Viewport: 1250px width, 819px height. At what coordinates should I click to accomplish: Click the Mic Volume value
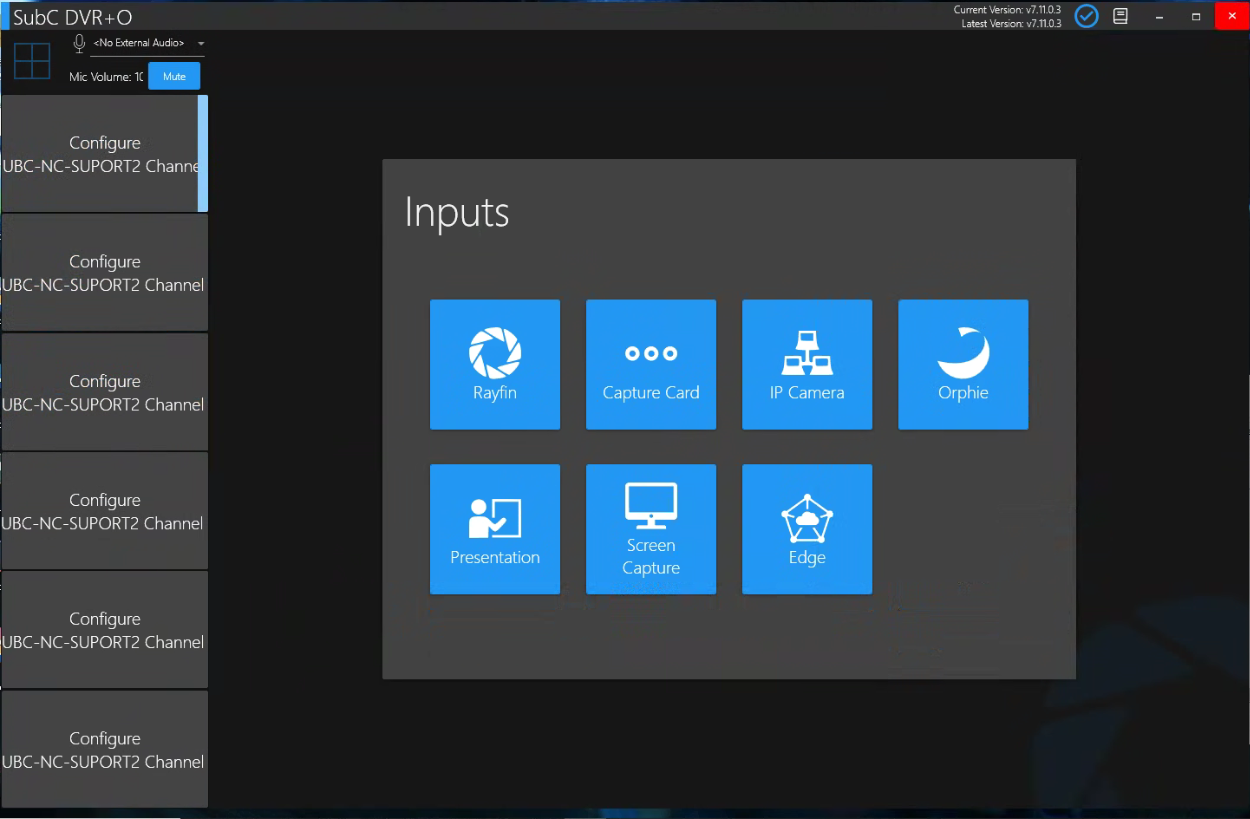[138, 77]
